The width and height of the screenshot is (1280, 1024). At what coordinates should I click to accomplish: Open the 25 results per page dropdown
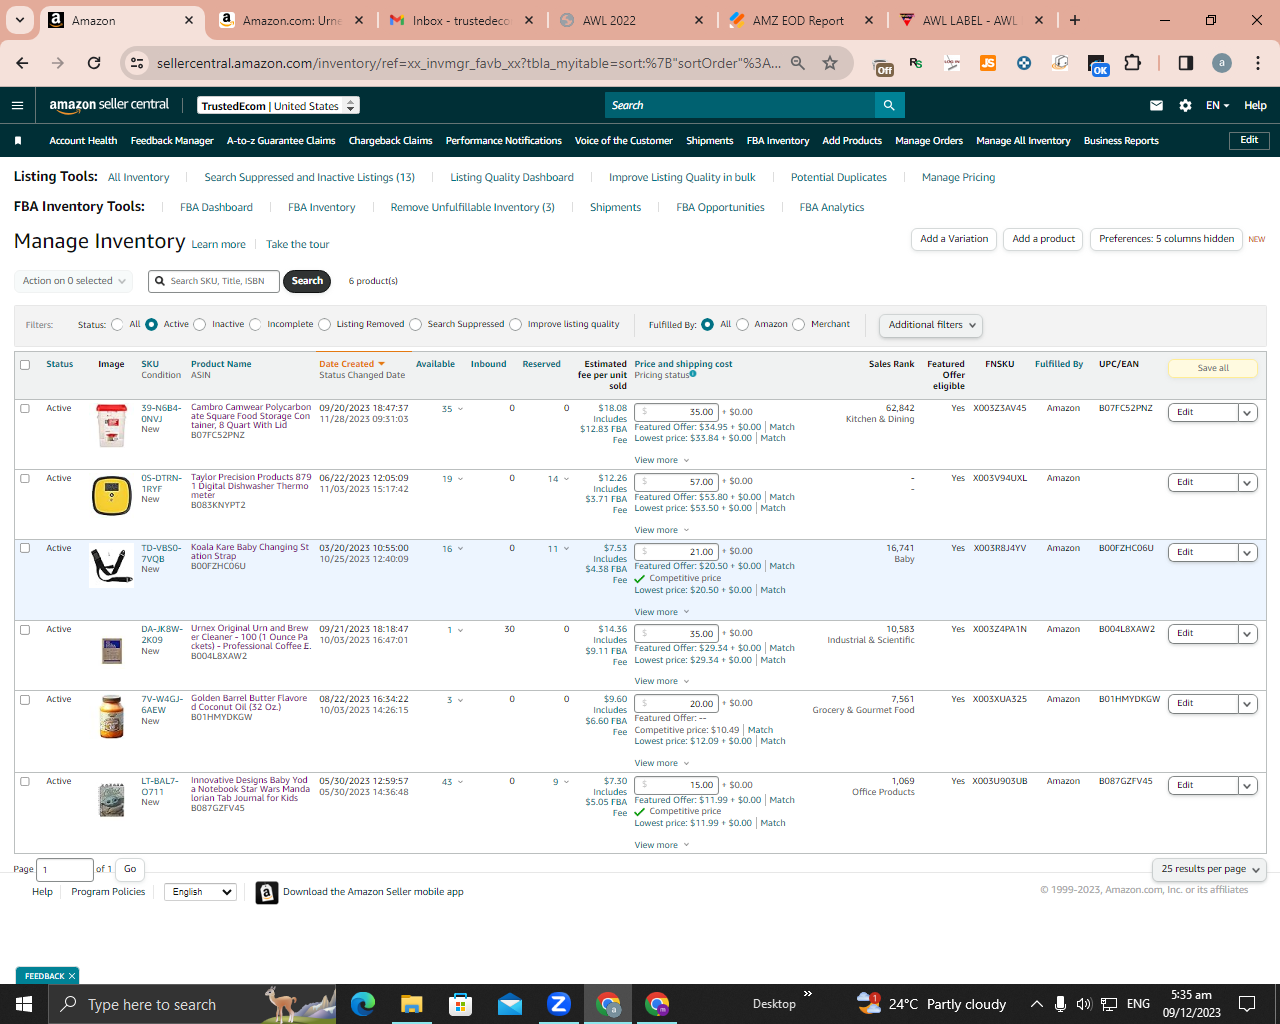[1209, 869]
